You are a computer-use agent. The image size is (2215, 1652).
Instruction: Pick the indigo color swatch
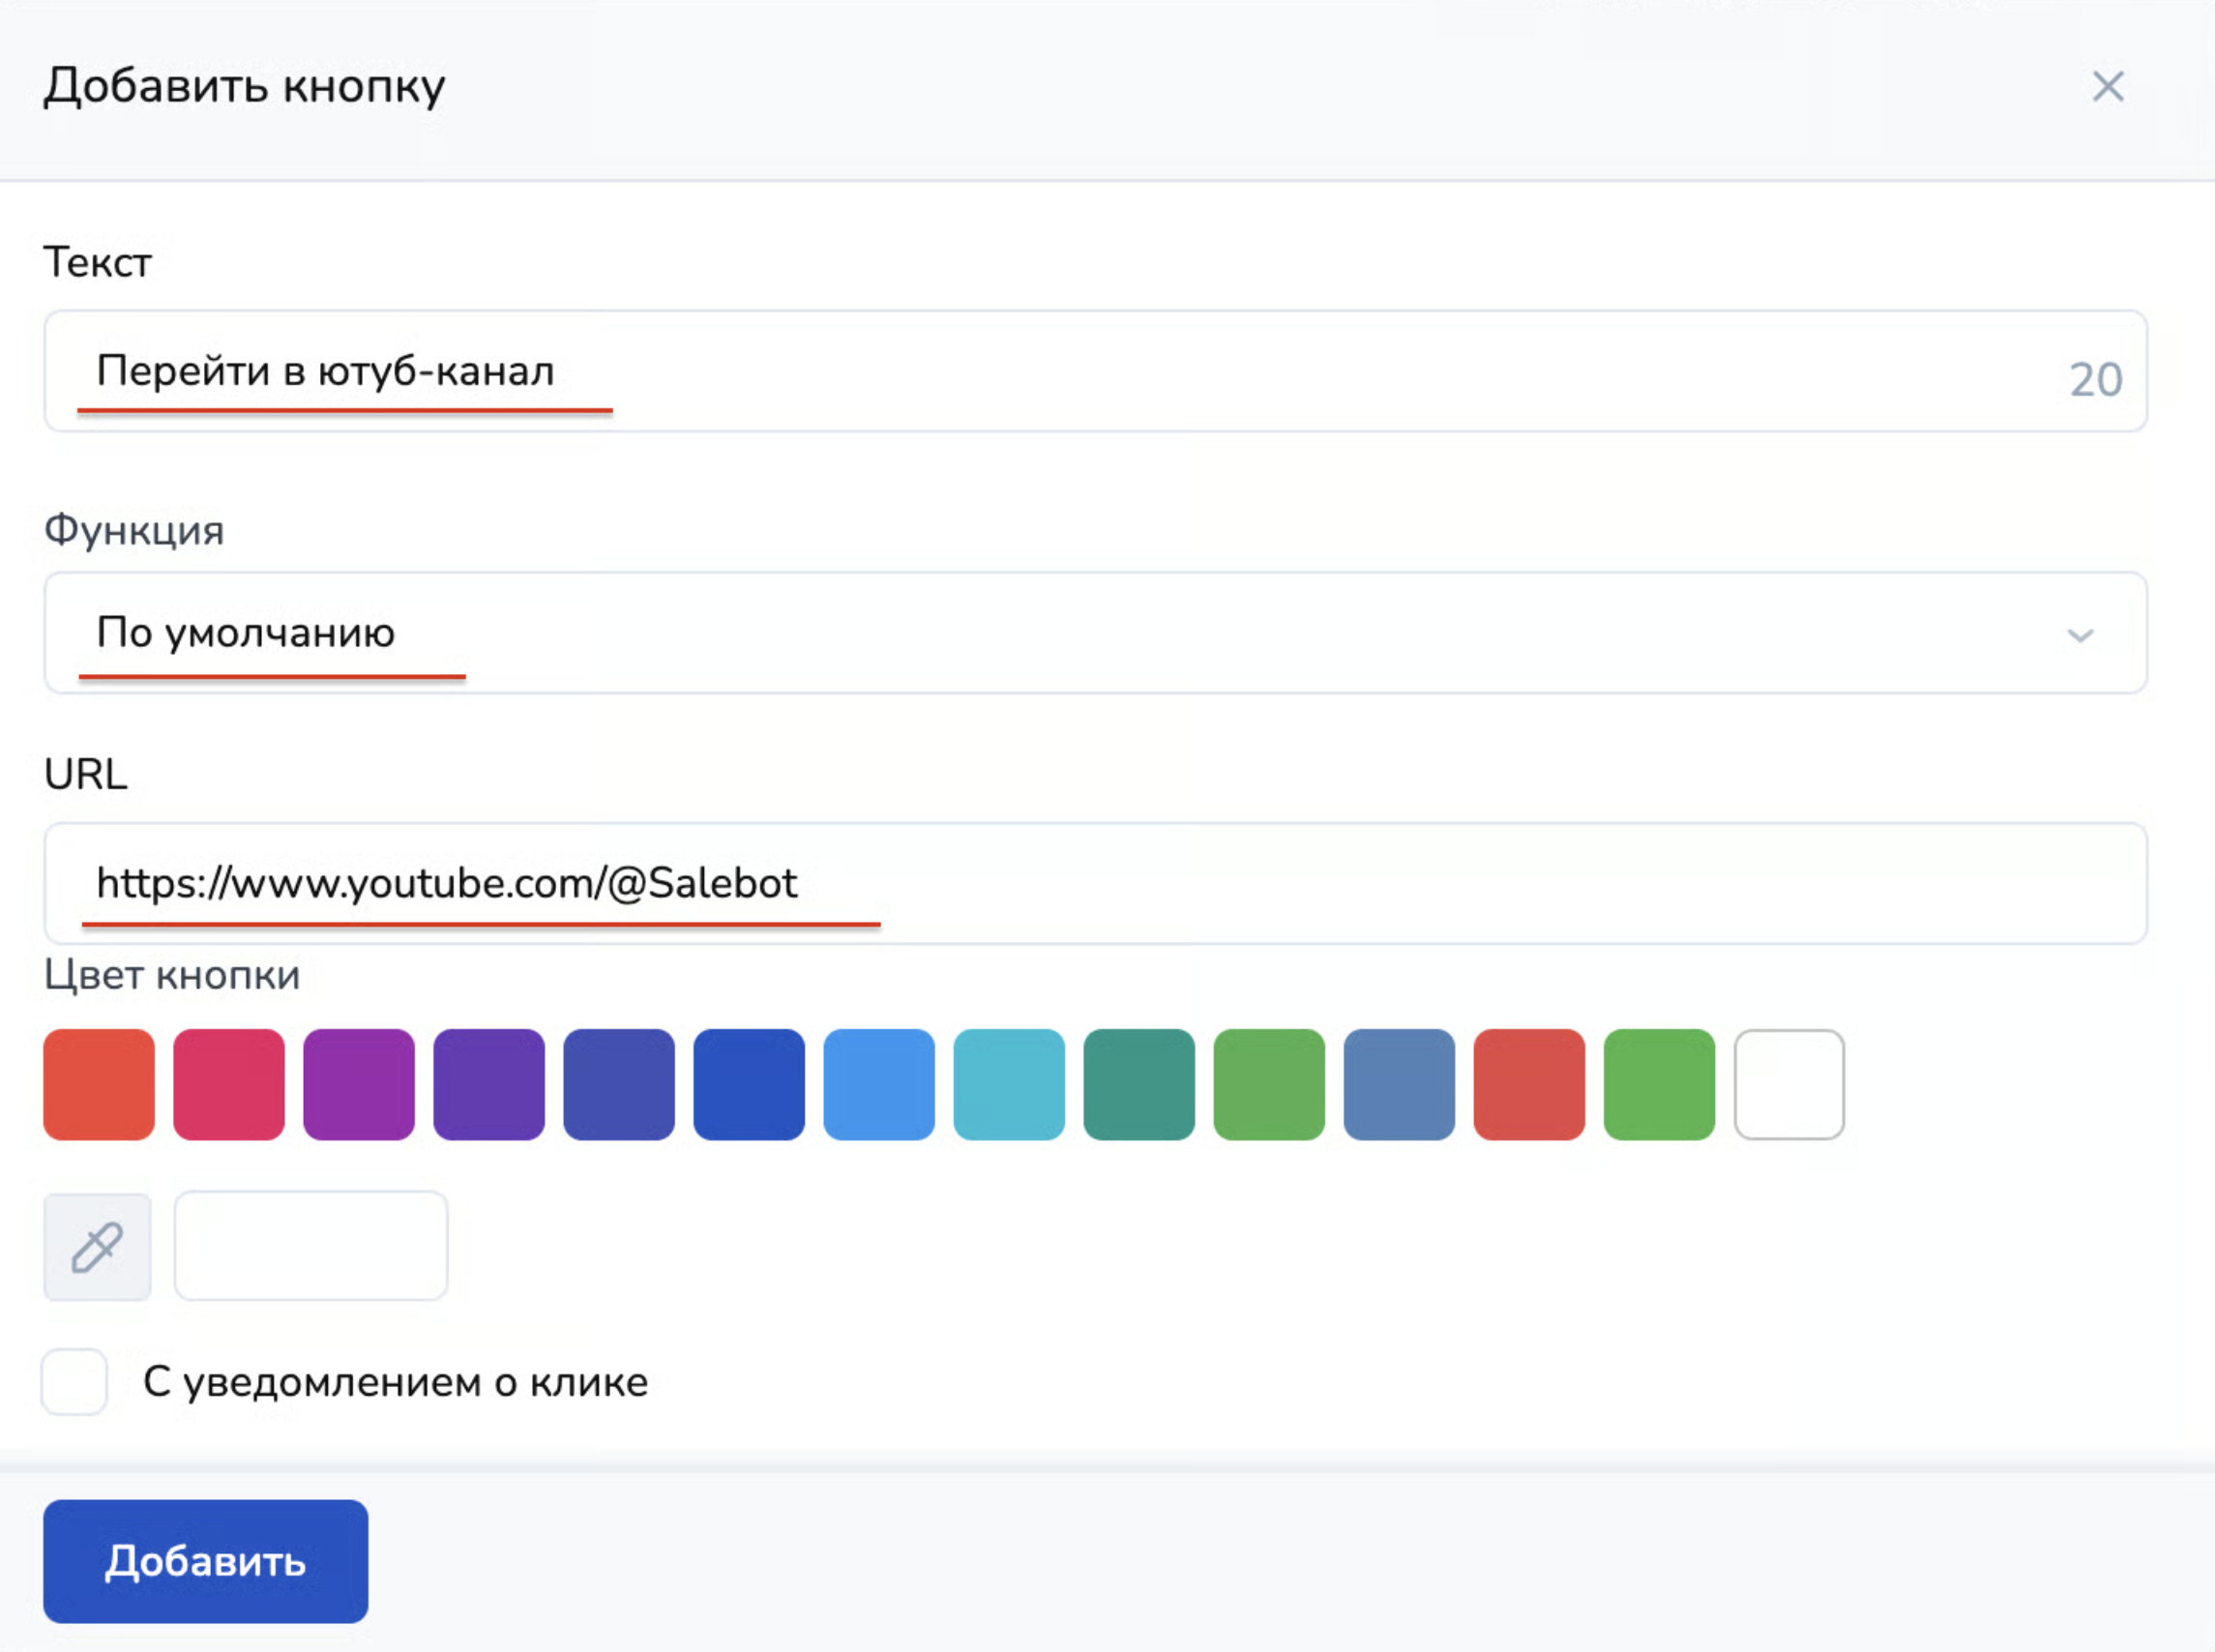(x=619, y=1084)
